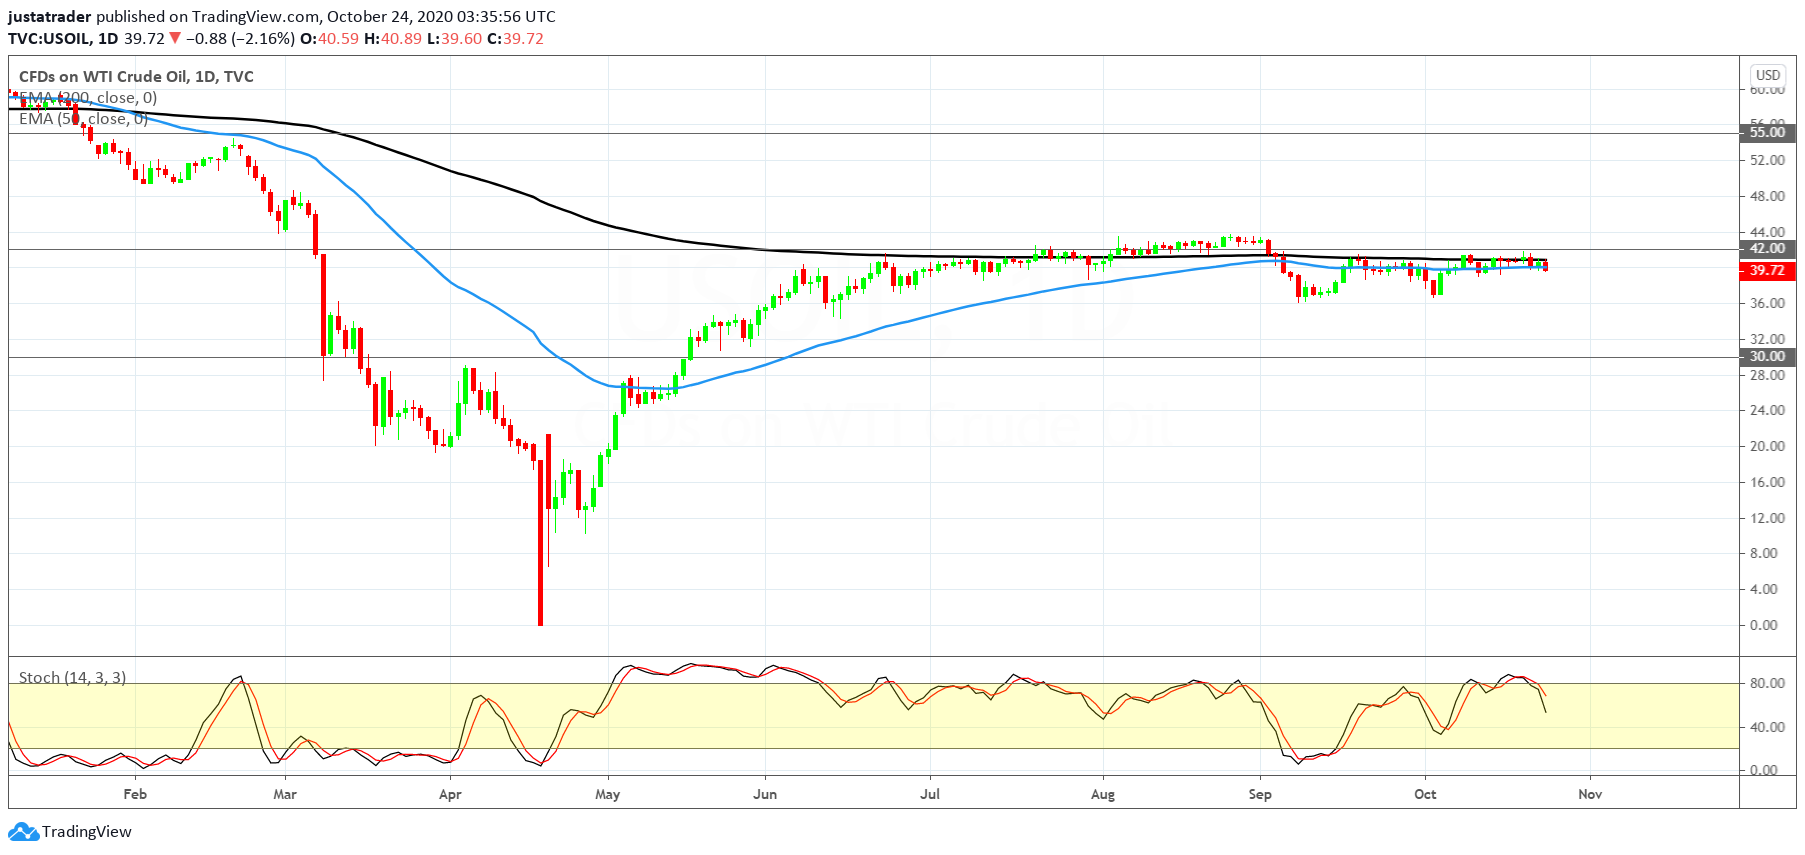
Task: Click the 55.00 horizontal line price label
Action: point(1767,132)
